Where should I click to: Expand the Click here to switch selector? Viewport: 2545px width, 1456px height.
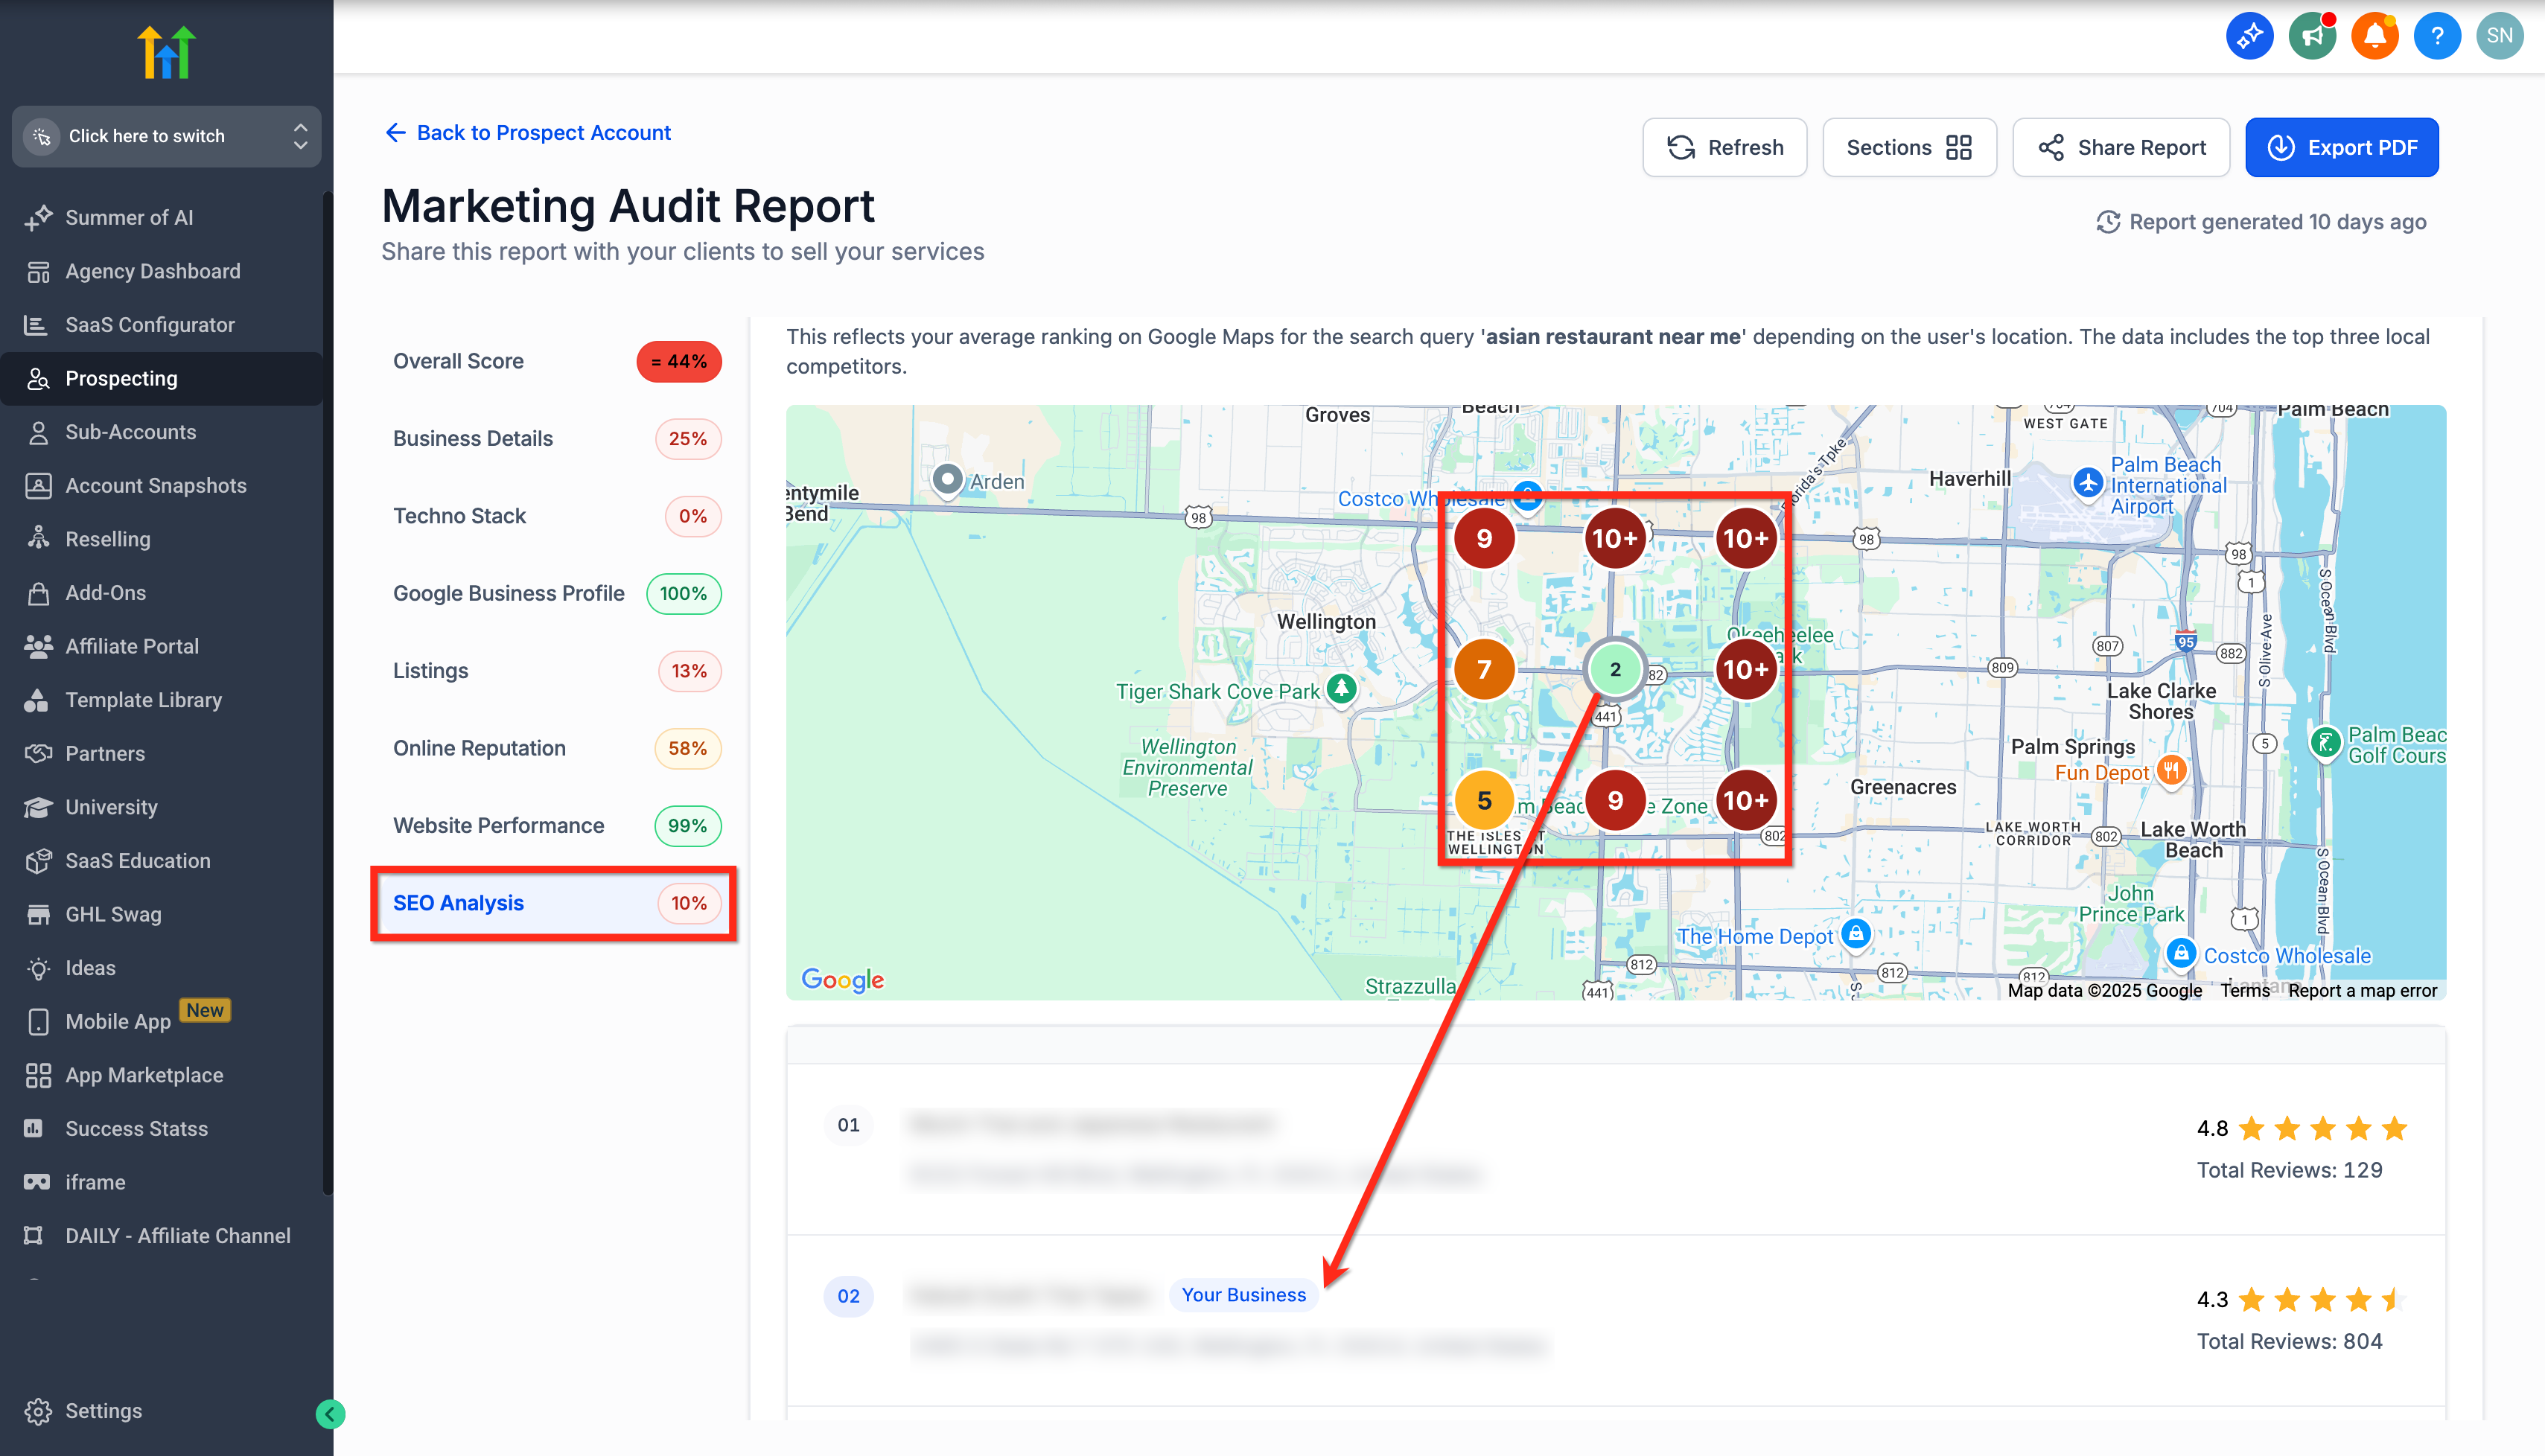pos(166,136)
